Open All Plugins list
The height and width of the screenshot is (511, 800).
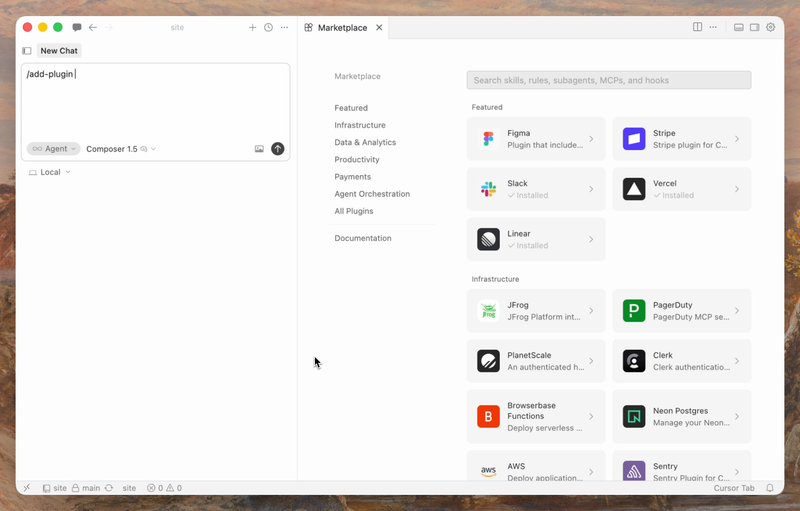click(x=354, y=211)
